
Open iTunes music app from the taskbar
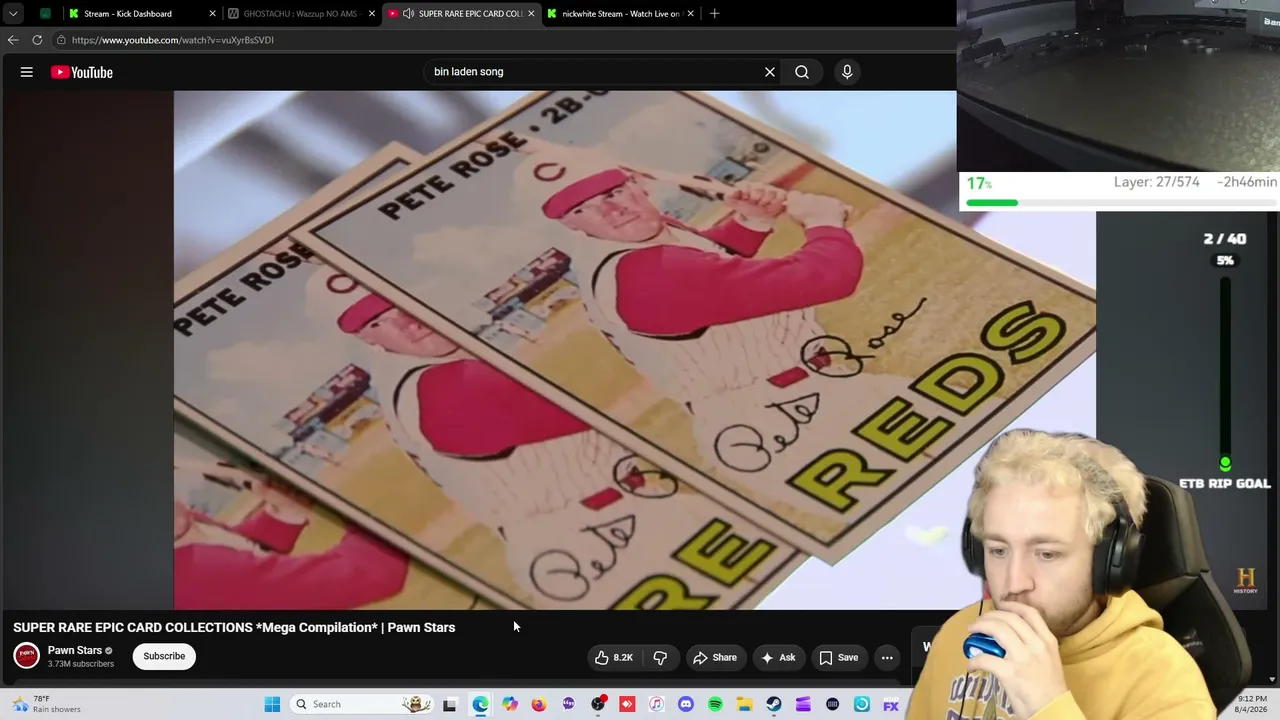656,704
